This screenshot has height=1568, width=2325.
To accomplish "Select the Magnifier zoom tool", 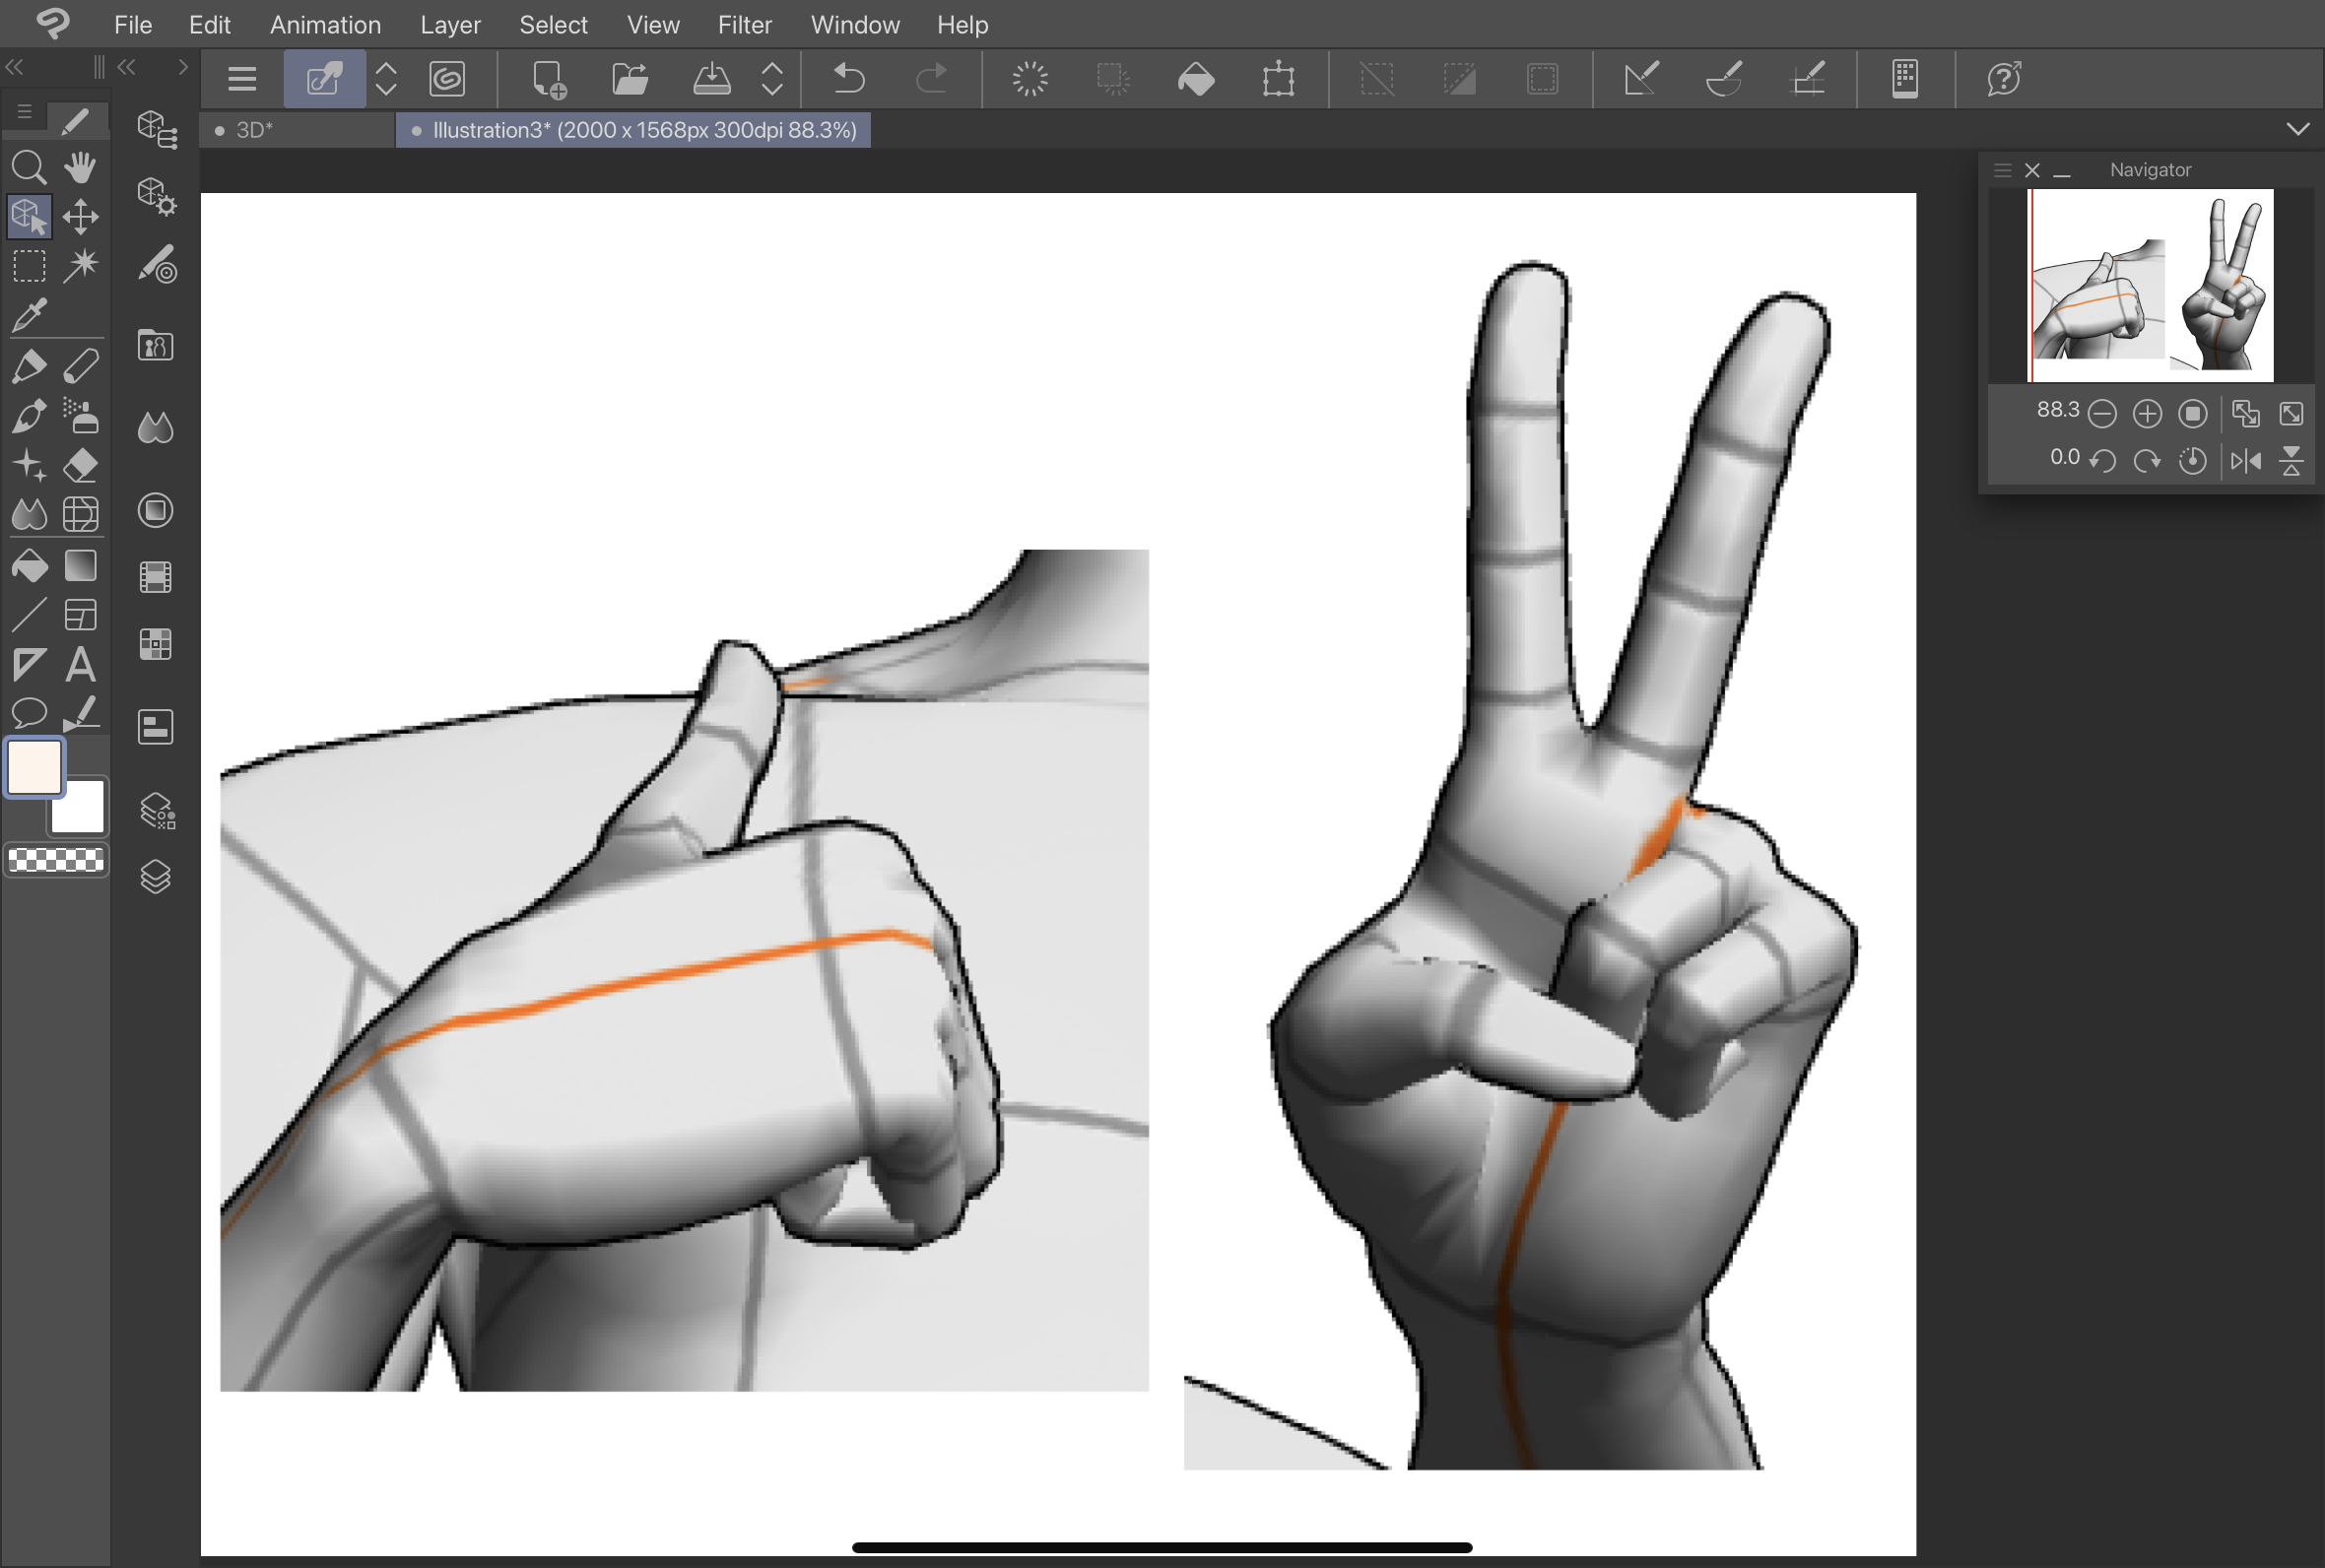I will point(29,167).
